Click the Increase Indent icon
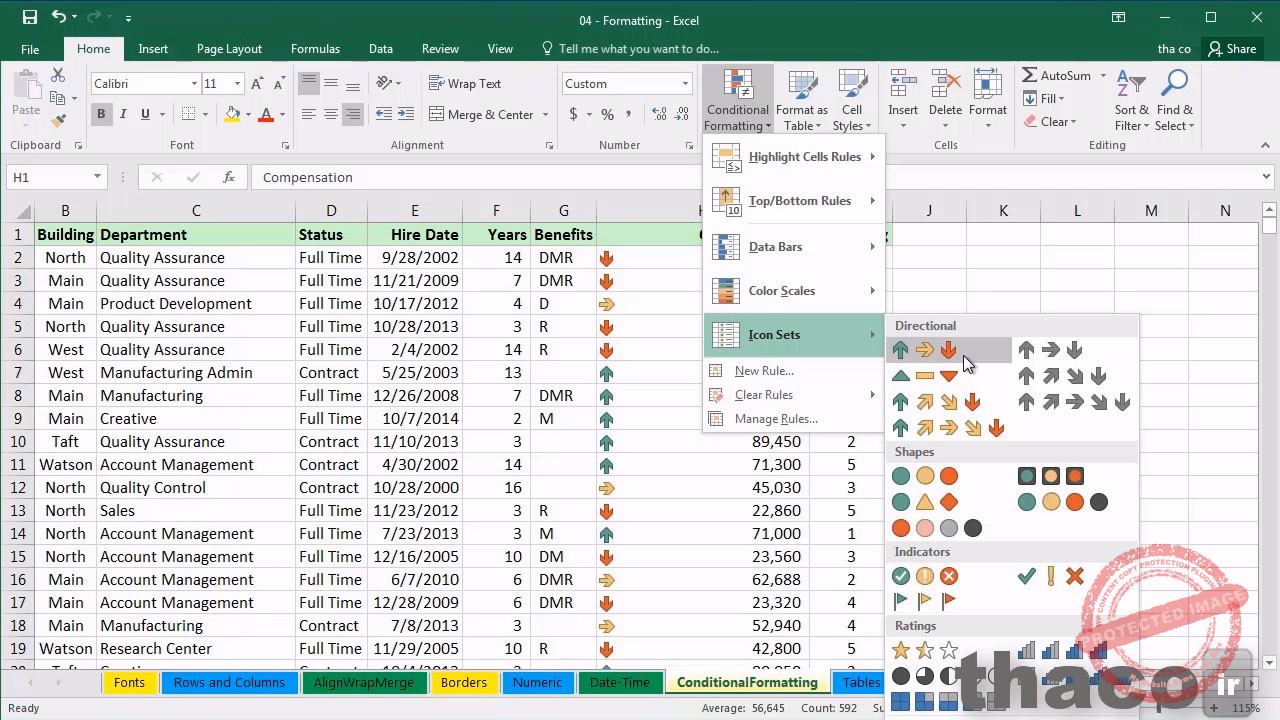This screenshot has width=1280, height=720. click(x=406, y=115)
